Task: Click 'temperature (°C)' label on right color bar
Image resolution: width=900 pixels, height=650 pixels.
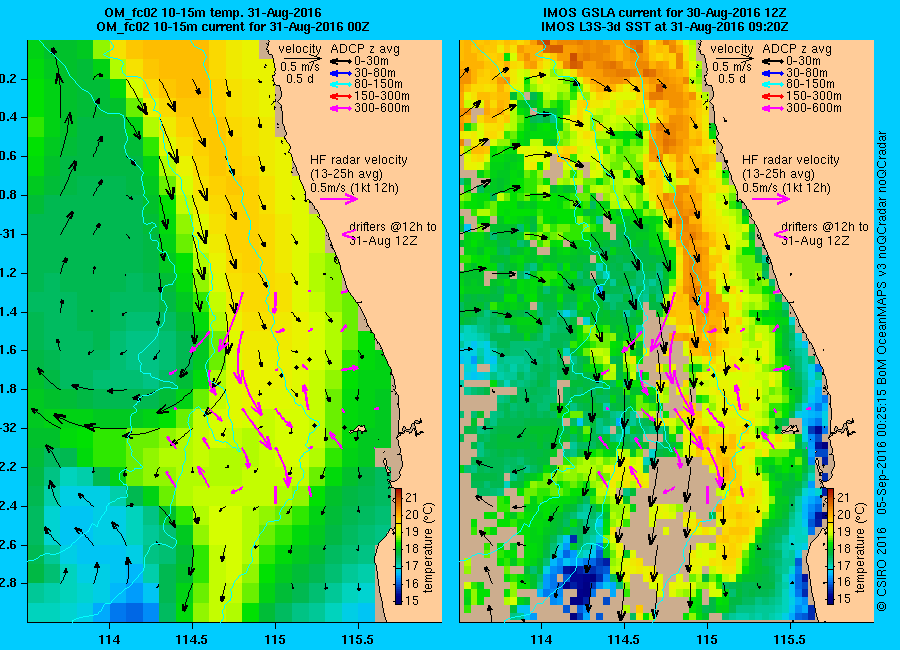Action: click(861, 548)
